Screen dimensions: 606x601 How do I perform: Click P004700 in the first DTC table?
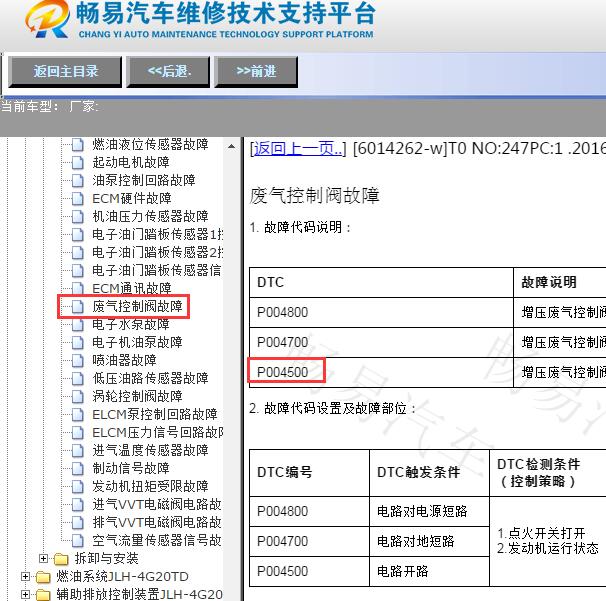tap(283, 342)
